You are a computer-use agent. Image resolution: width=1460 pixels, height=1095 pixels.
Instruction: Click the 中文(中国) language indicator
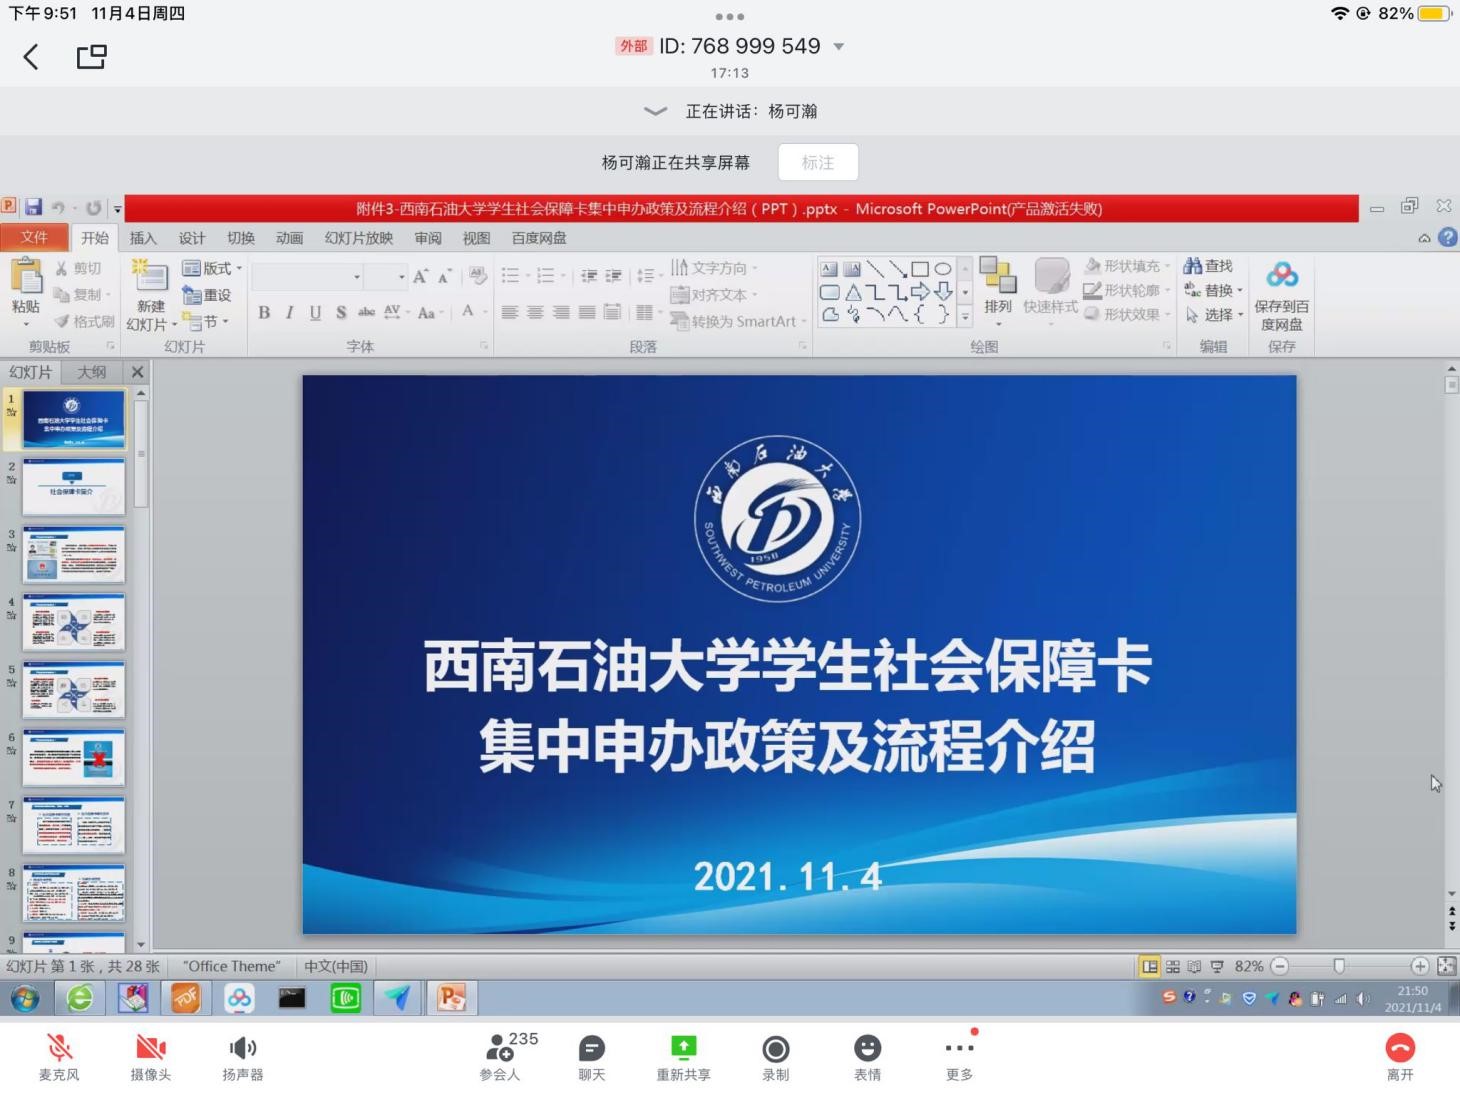(336, 966)
